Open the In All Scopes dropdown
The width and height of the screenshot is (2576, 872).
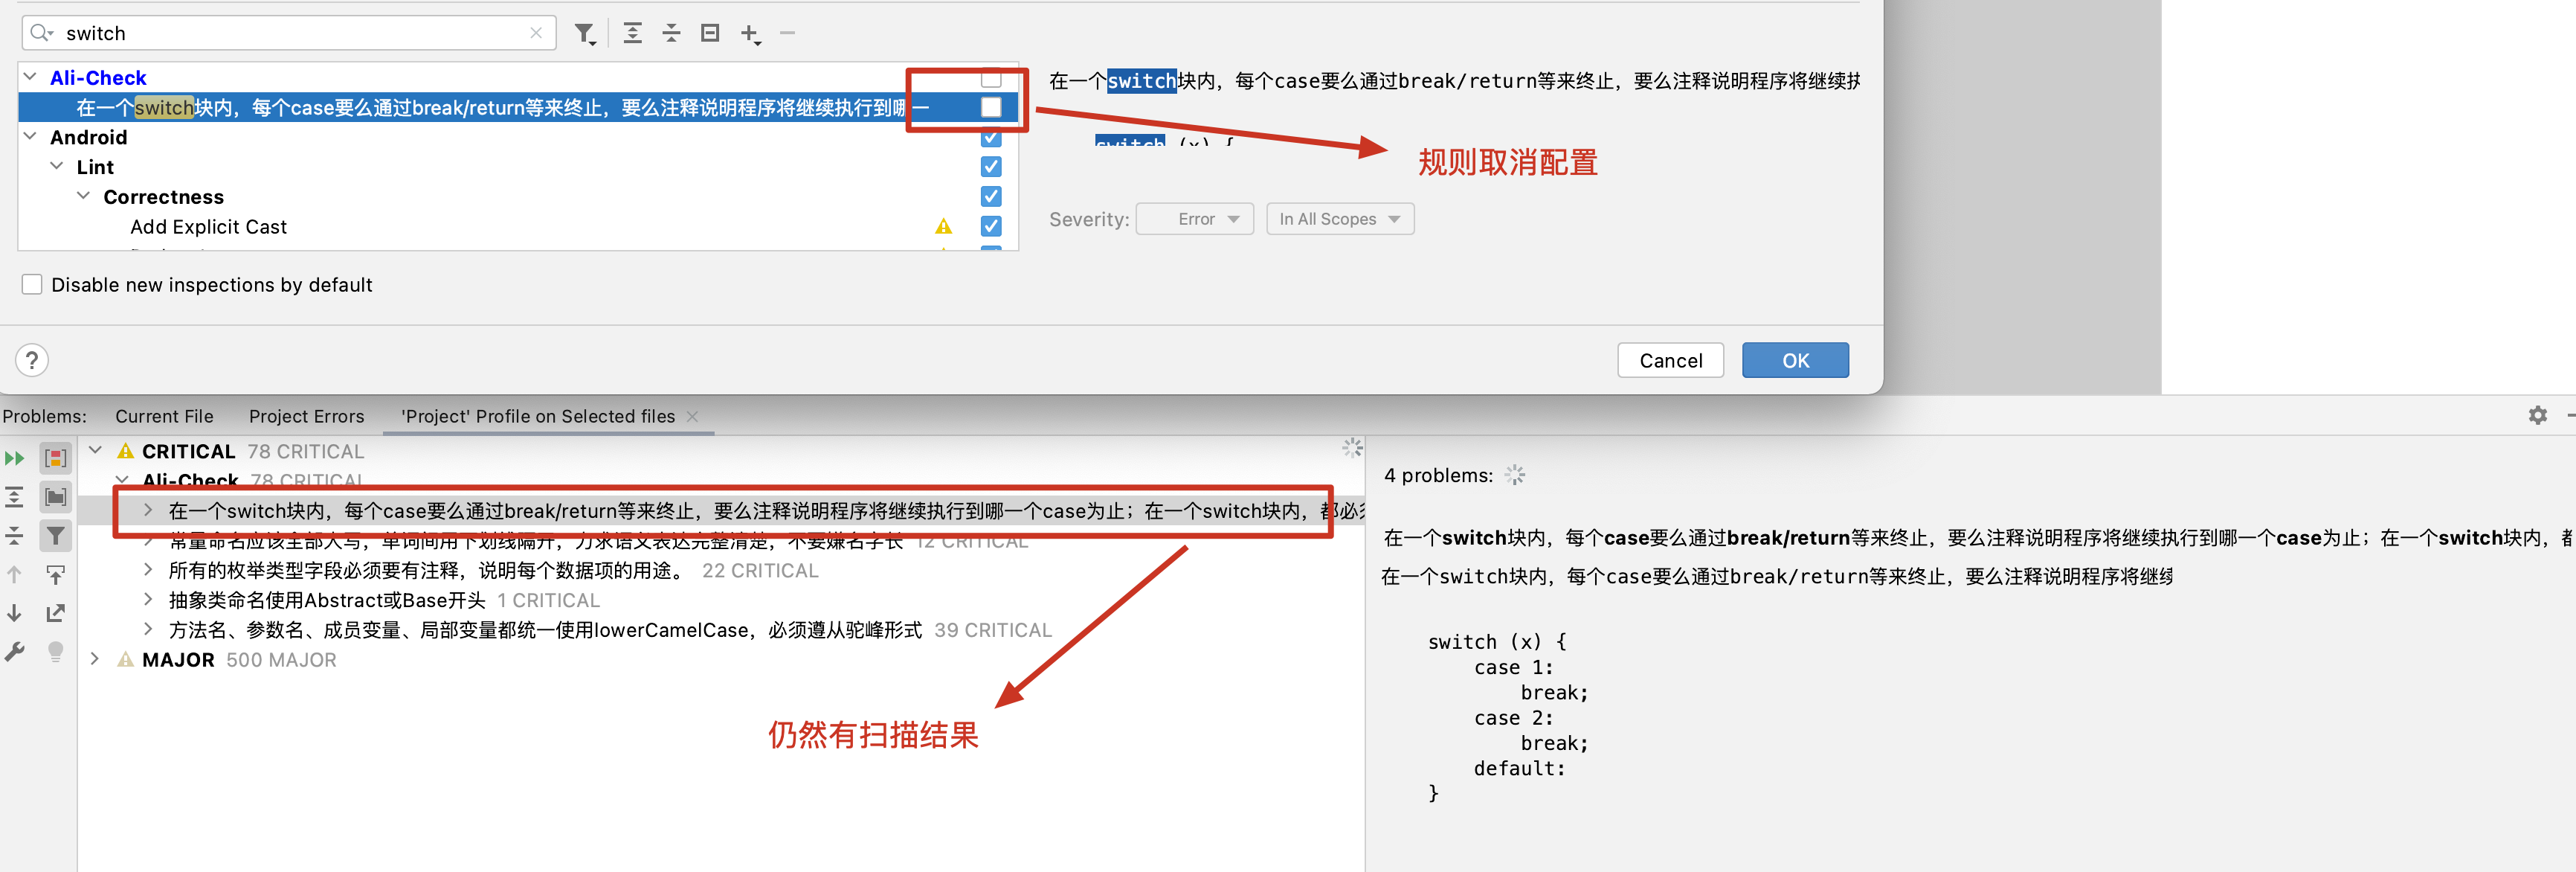point(1340,218)
